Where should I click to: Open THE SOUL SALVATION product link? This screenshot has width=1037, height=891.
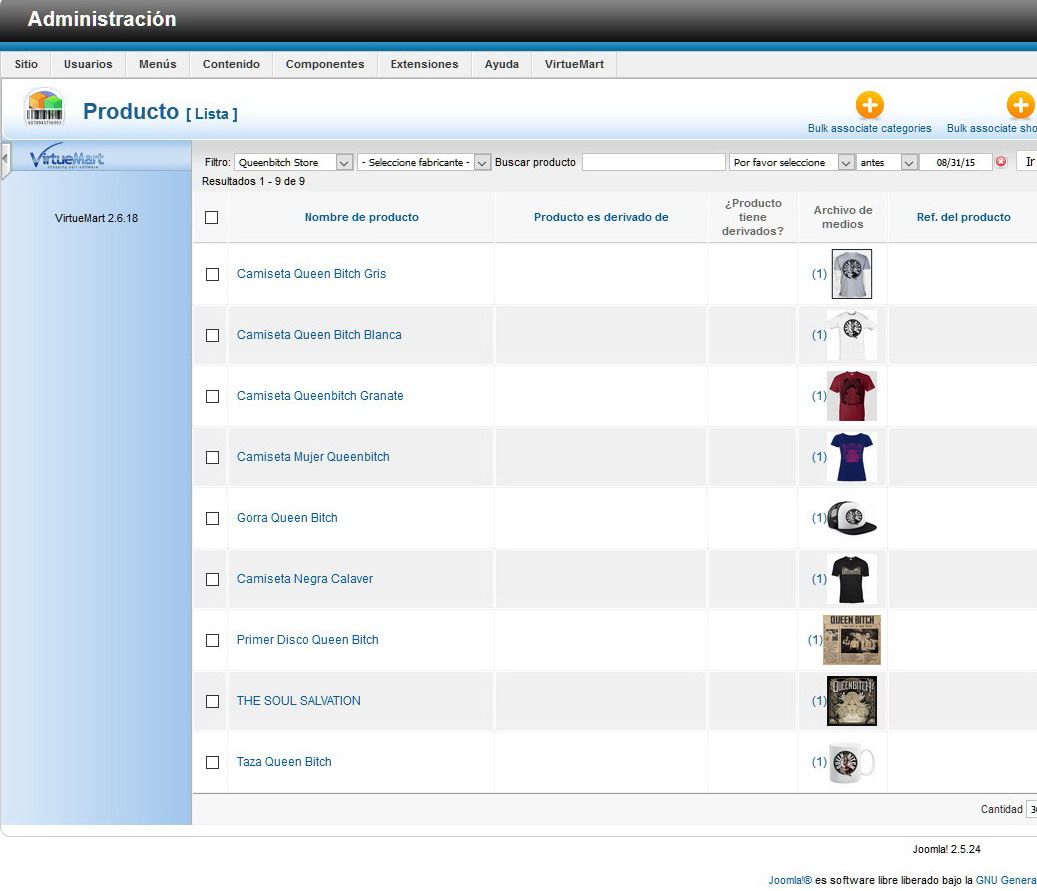(298, 700)
